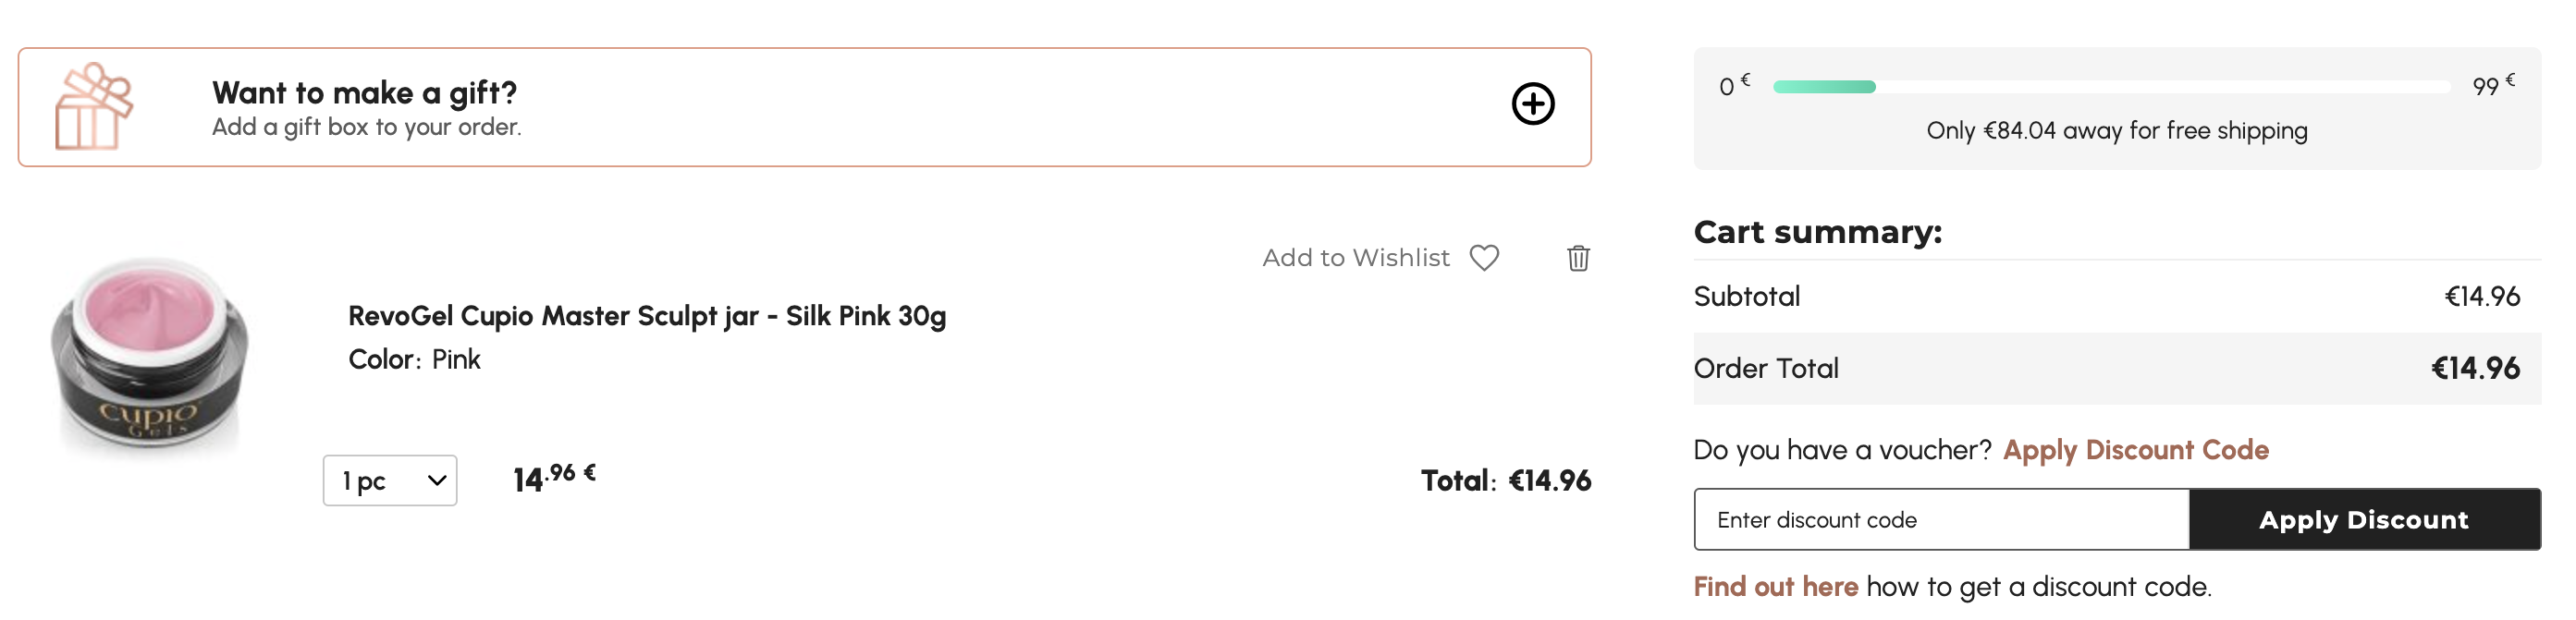Open the Cupio gel jar product thumbnail
The width and height of the screenshot is (2576, 620).
[x=151, y=352]
